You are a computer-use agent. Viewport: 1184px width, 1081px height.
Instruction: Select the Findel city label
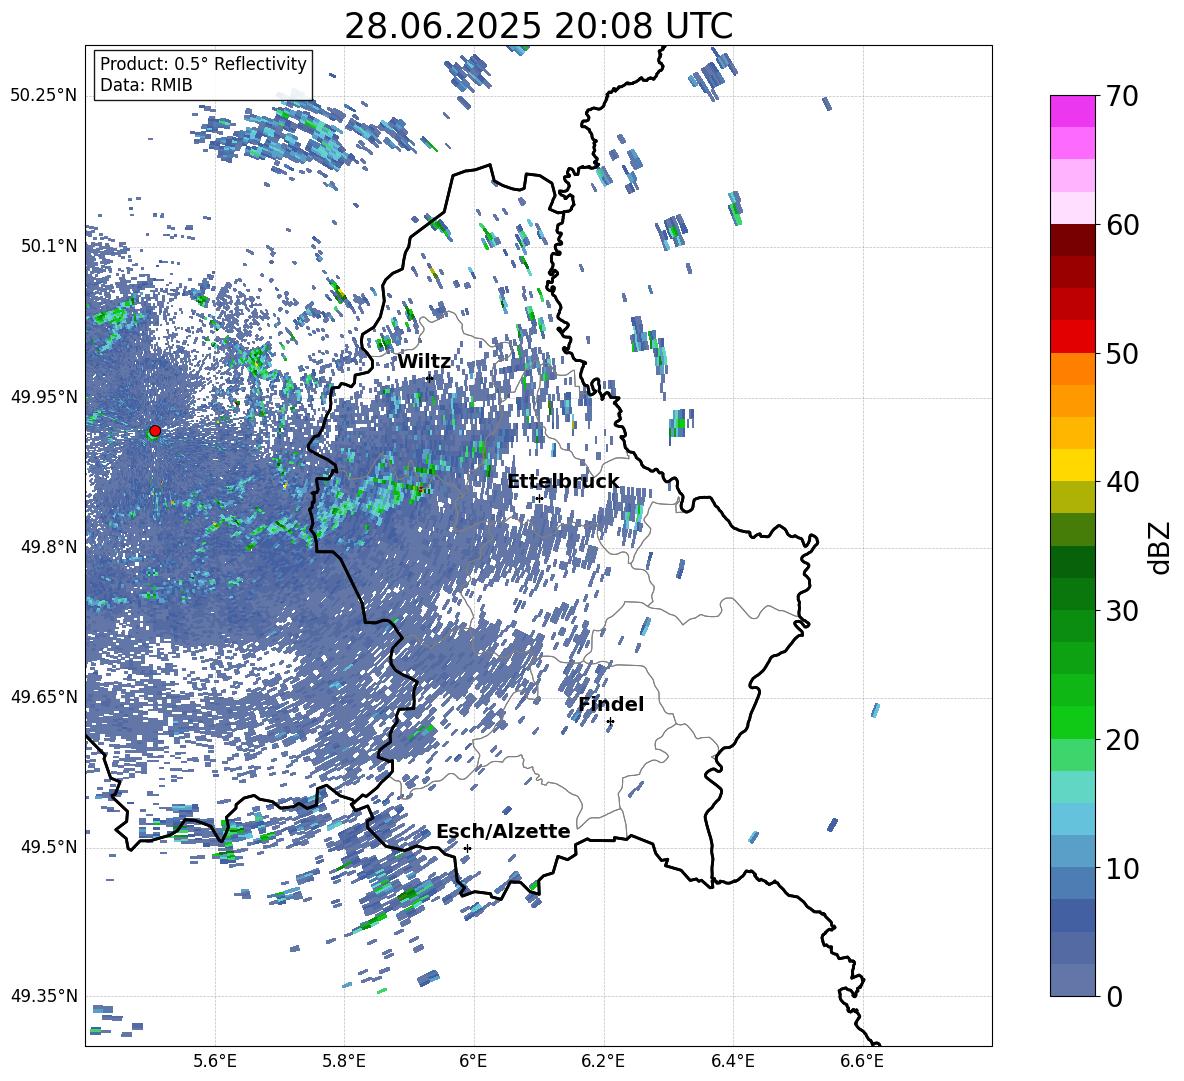click(x=611, y=704)
